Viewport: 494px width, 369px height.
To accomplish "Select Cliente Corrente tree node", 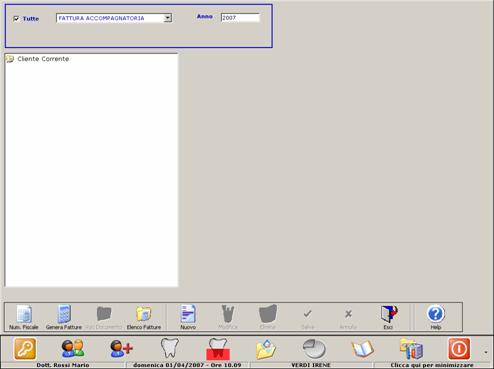I will [43, 59].
